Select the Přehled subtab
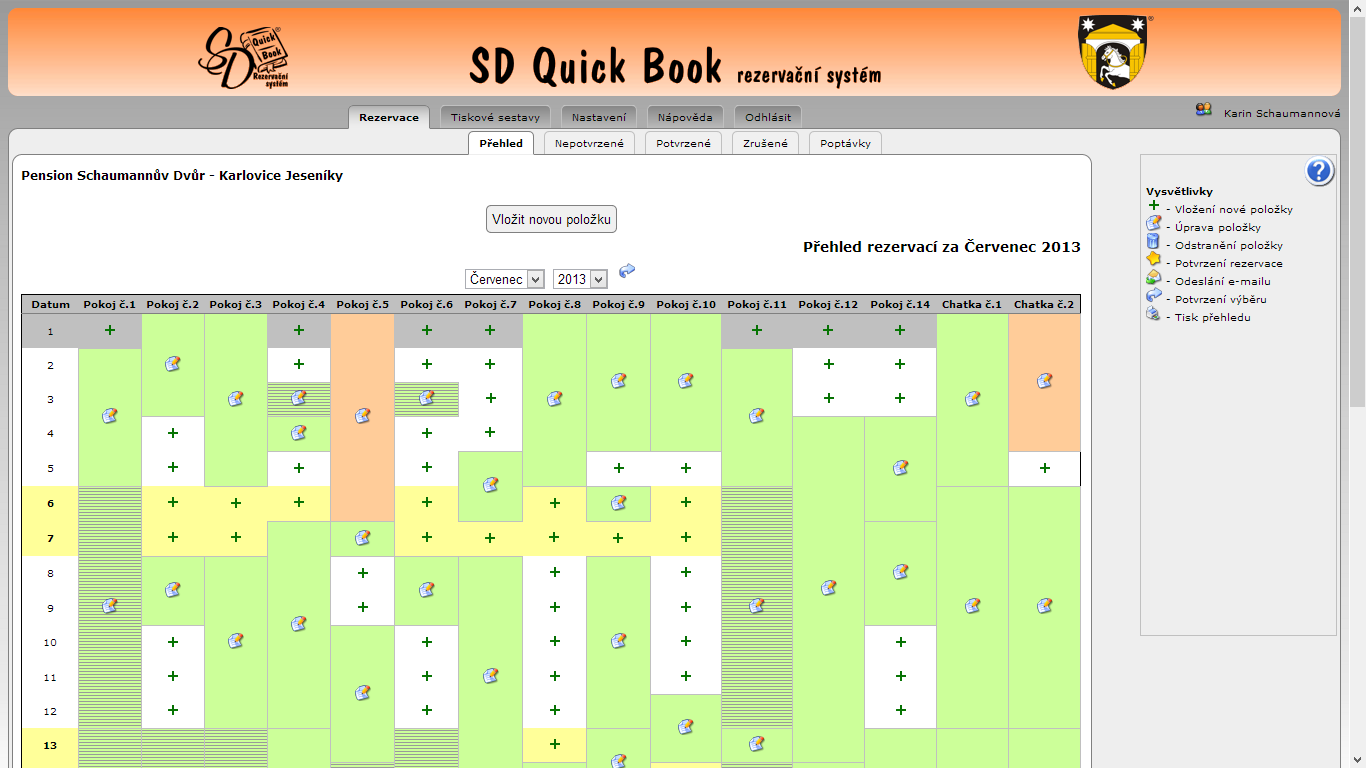Screen dimensions: 1366x768 501,143
